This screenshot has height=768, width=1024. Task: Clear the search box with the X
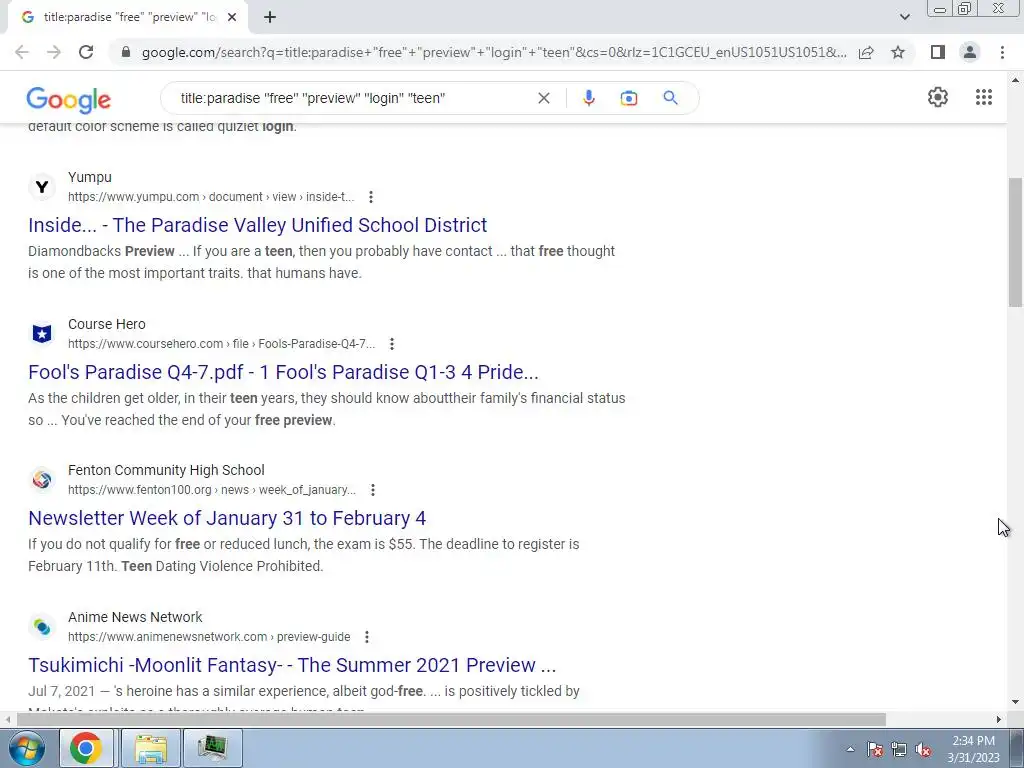(543, 98)
